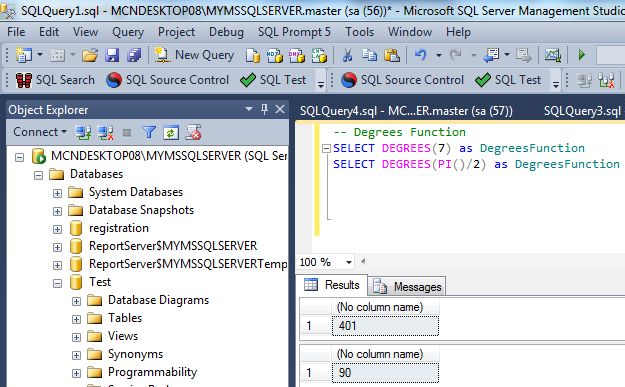
Task: Click the Paste clipboard icon
Action: point(392,55)
